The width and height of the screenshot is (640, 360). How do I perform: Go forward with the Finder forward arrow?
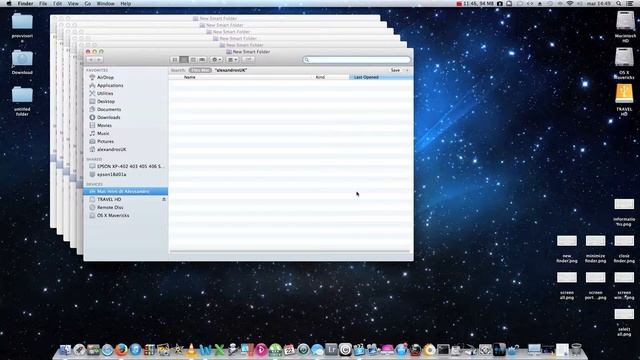(99, 60)
